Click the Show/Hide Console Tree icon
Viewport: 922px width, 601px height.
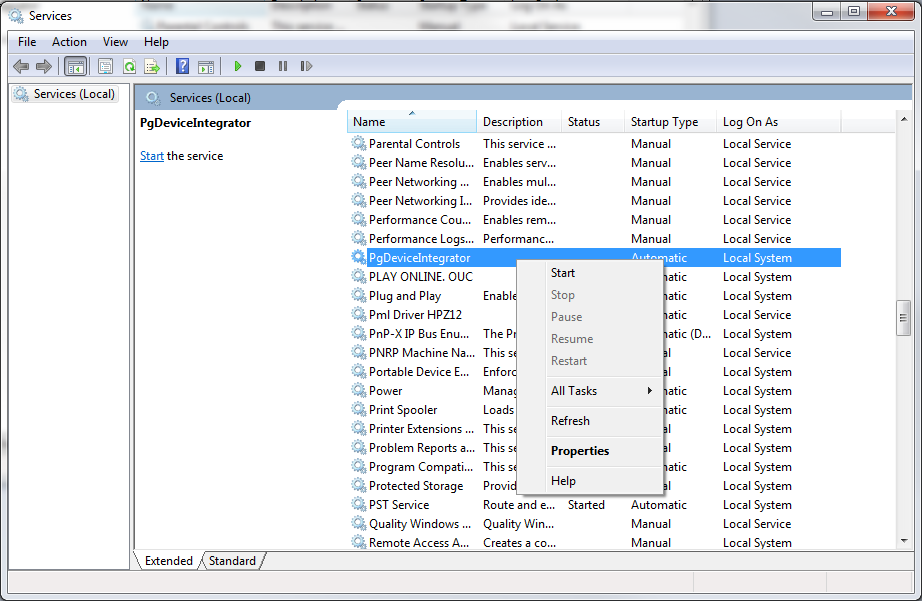coord(75,67)
